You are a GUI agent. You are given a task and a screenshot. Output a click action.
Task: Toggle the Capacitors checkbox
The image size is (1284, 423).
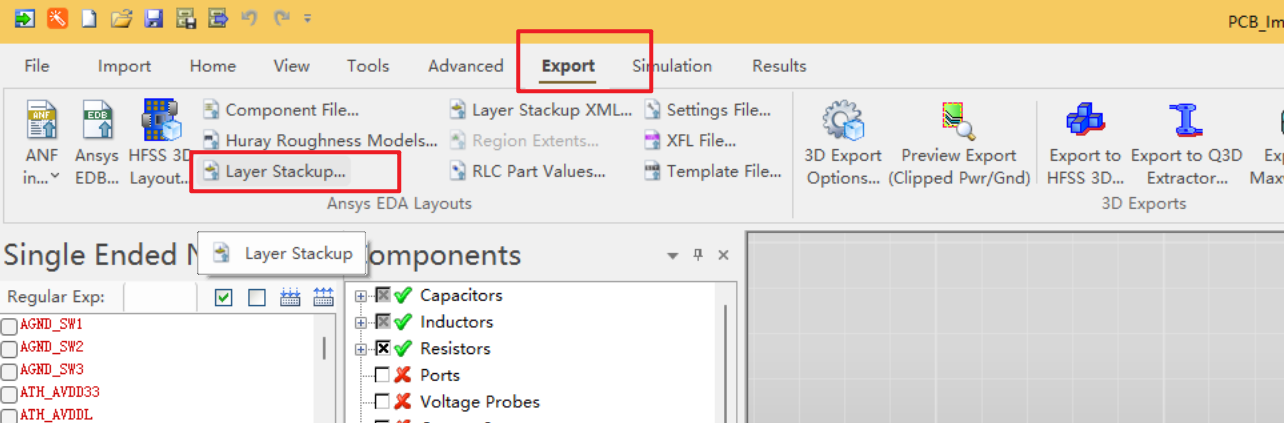click(382, 296)
